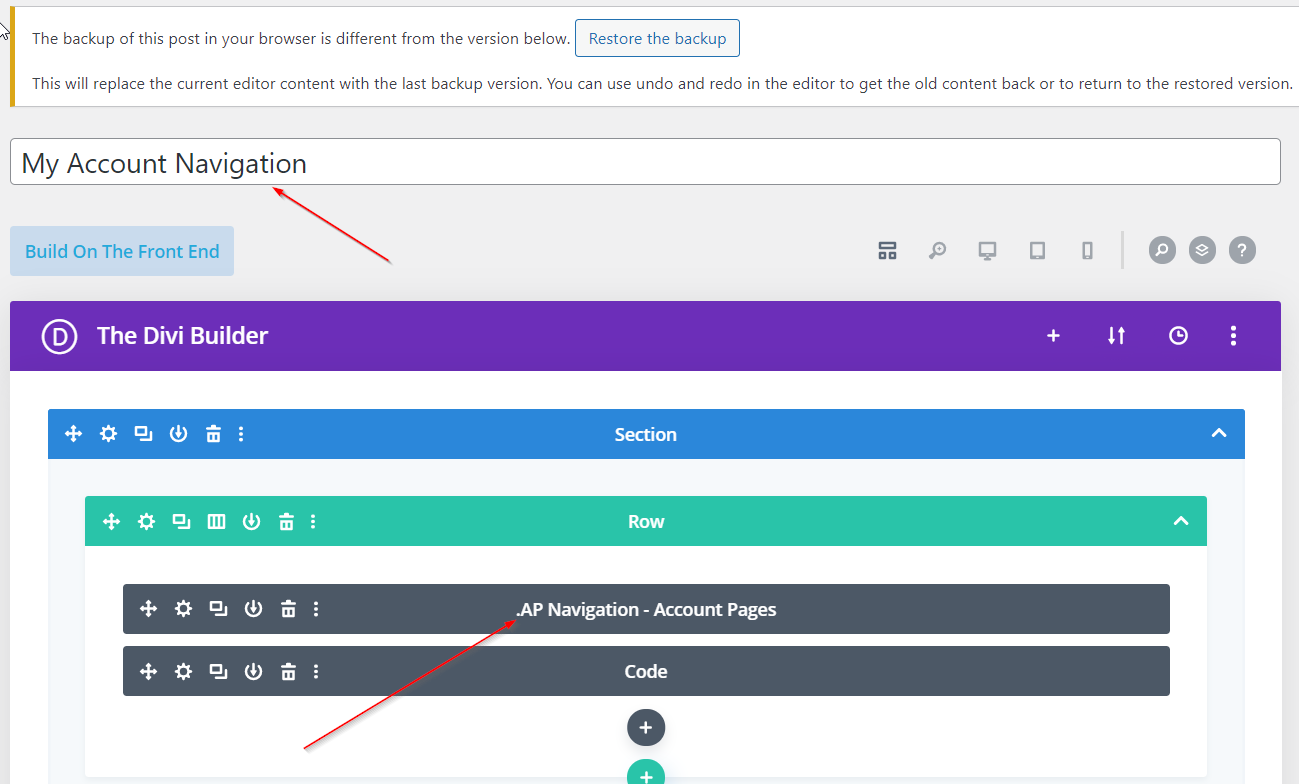Open the Divi Builder history clock icon
The width and height of the screenshot is (1299, 784).
(1178, 336)
